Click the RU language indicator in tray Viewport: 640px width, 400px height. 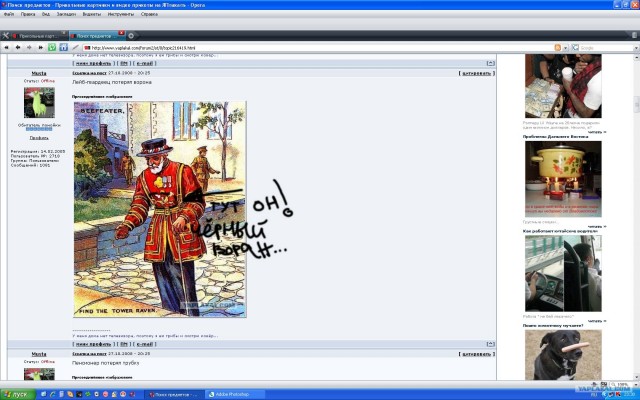[593, 395]
